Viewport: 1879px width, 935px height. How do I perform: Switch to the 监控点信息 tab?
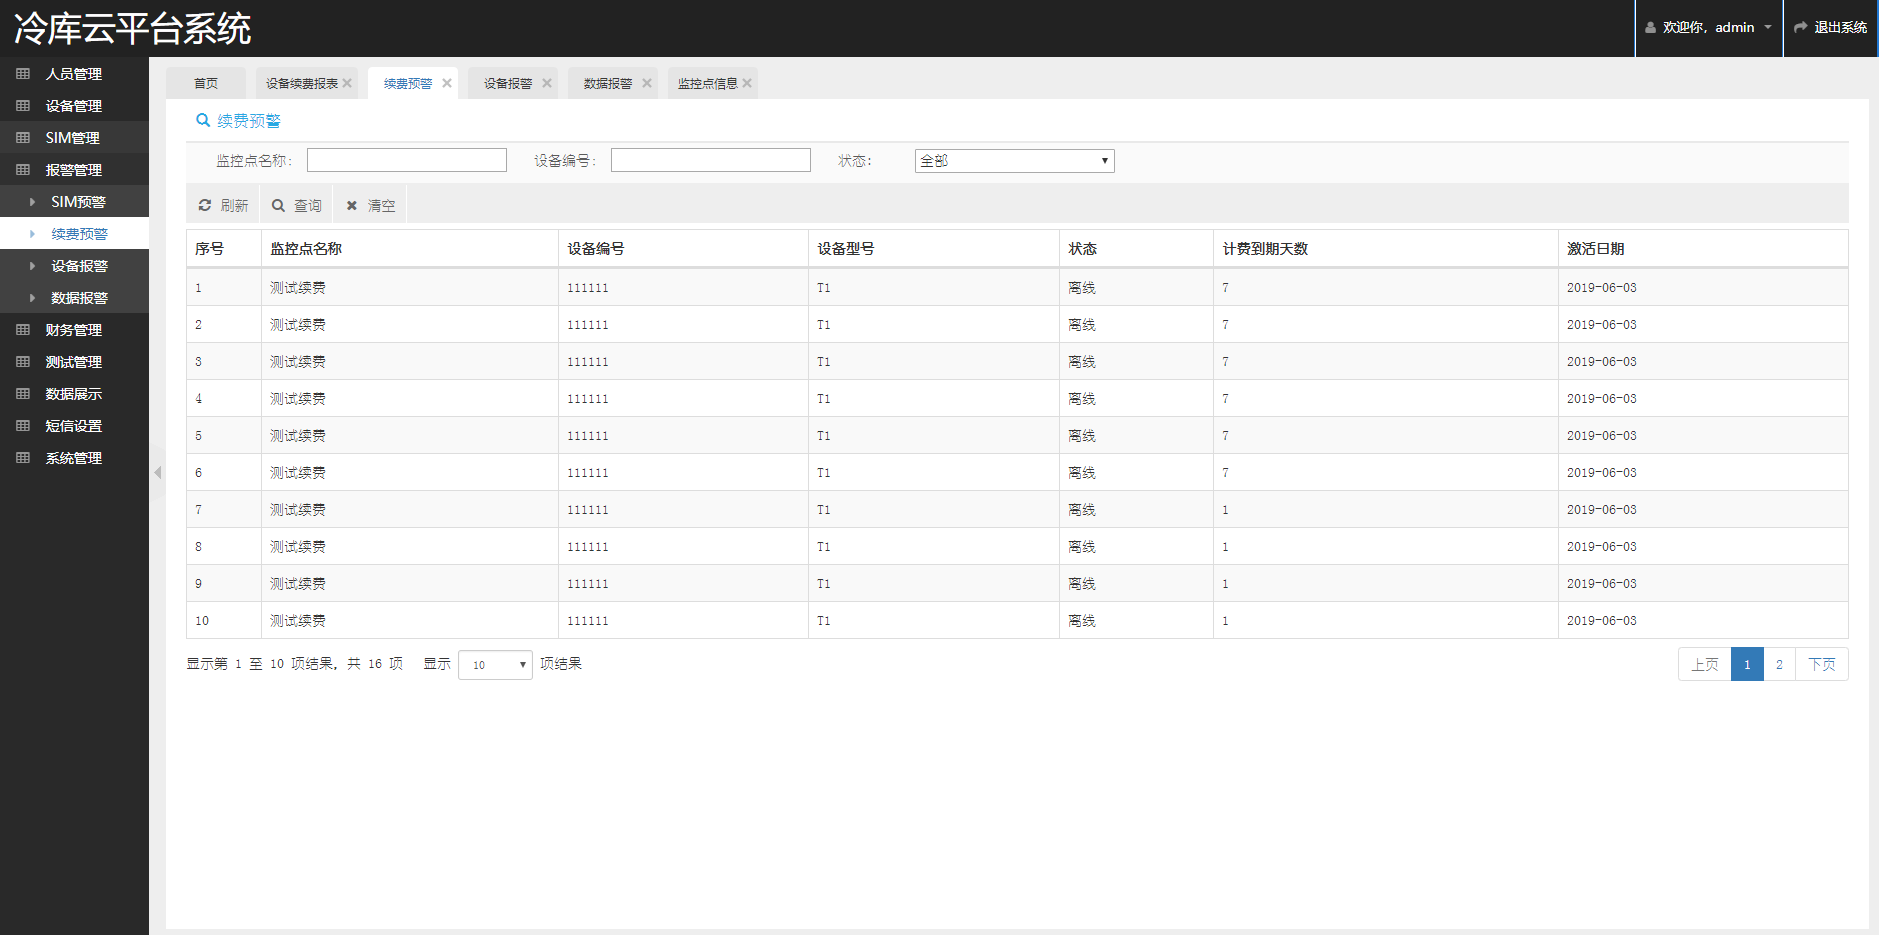[x=707, y=83]
